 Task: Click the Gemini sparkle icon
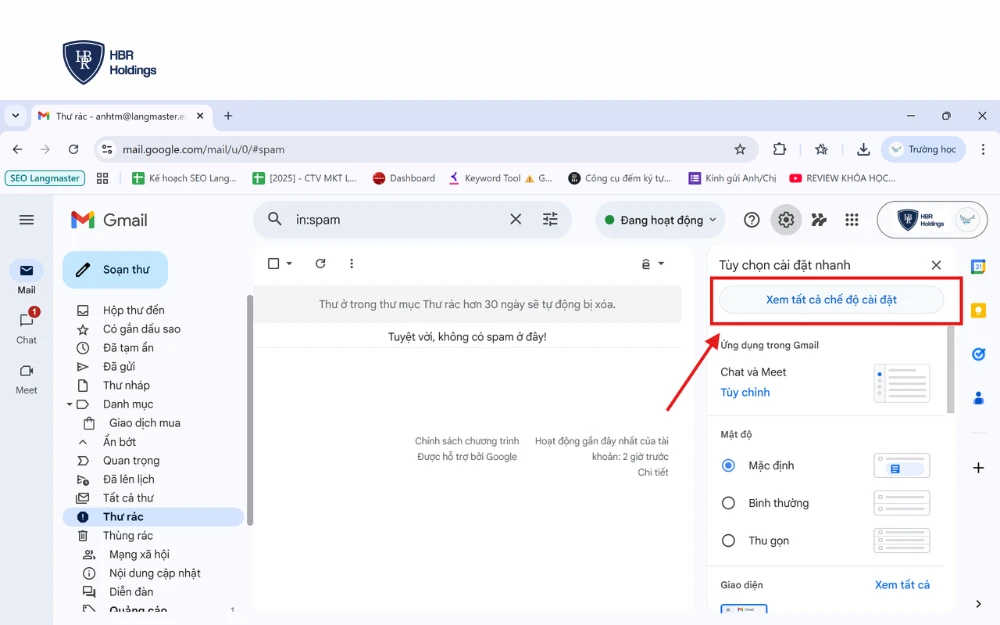tap(819, 220)
